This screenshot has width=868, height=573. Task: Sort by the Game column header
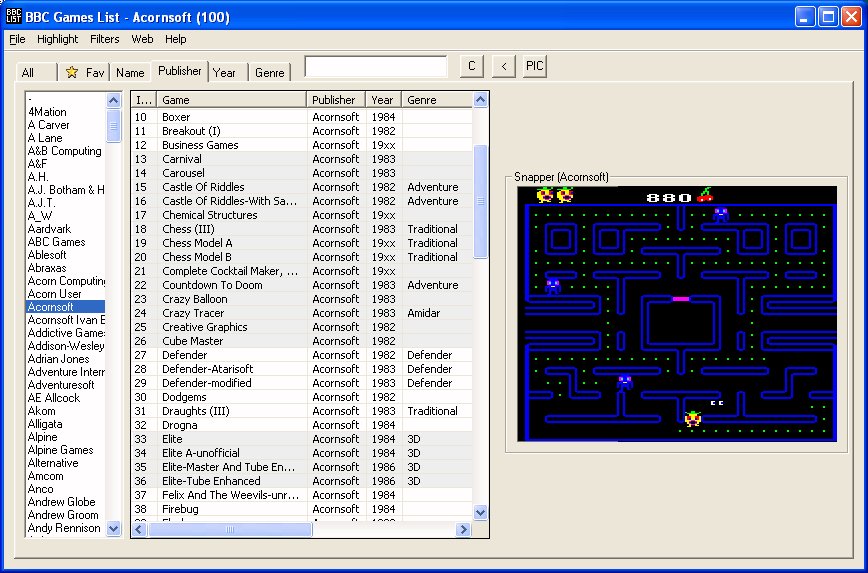pyautogui.click(x=231, y=100)
